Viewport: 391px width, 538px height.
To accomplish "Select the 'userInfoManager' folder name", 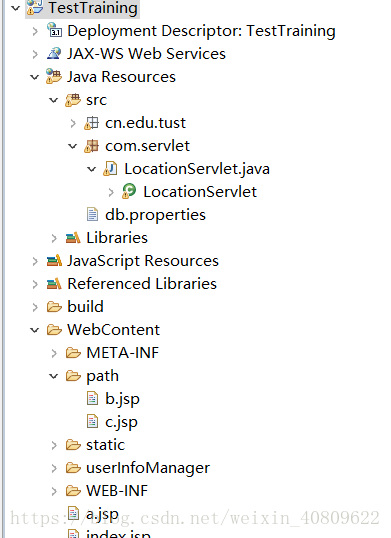I will point(148,468).
